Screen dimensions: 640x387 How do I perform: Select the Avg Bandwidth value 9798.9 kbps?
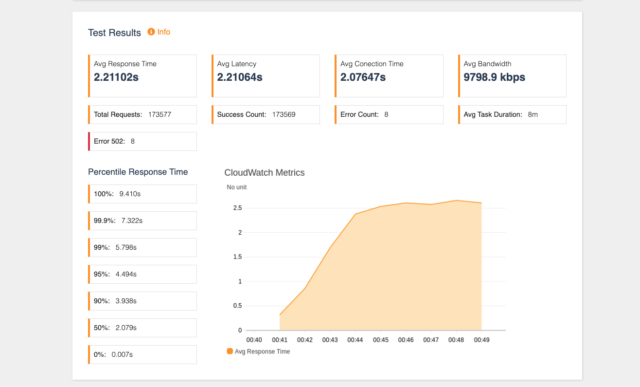494,77
